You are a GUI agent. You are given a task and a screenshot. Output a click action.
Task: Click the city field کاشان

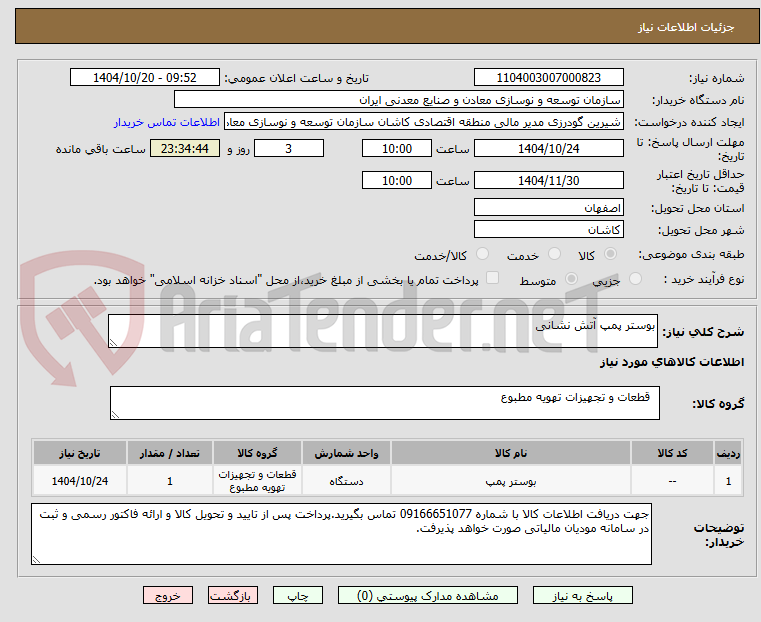(548, 229)
